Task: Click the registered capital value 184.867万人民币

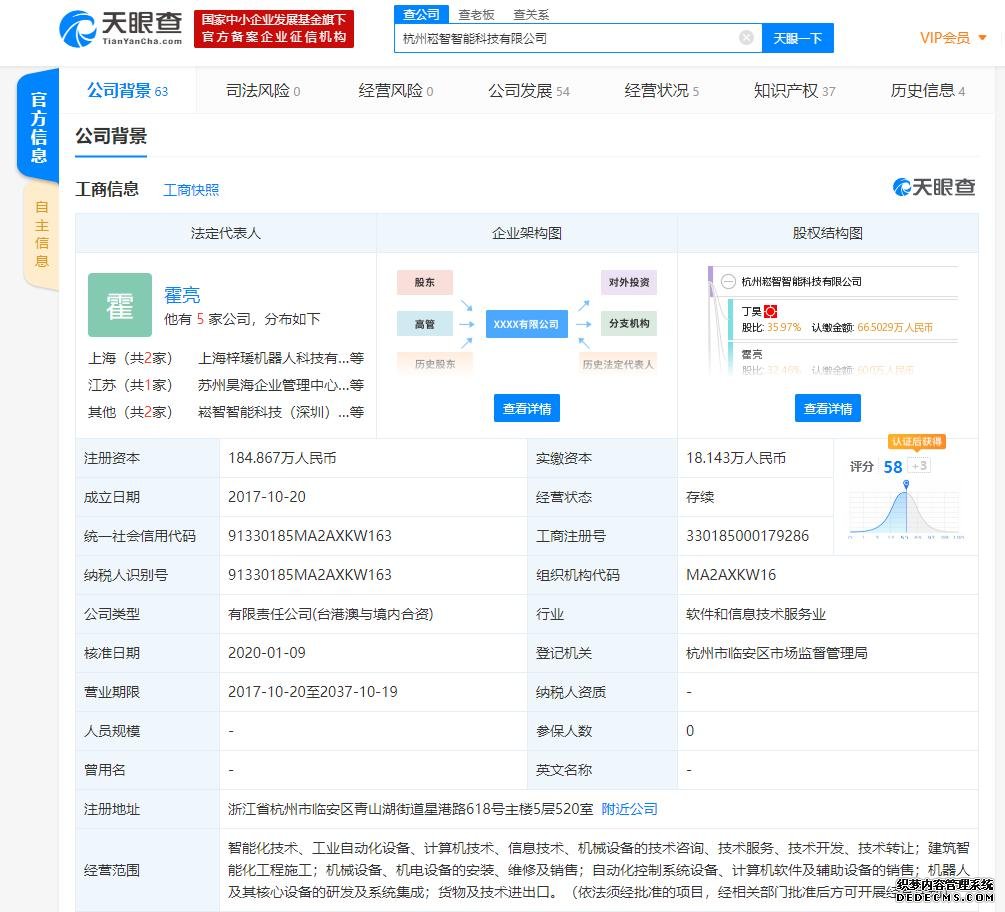Action: click(x=282, y=458)
